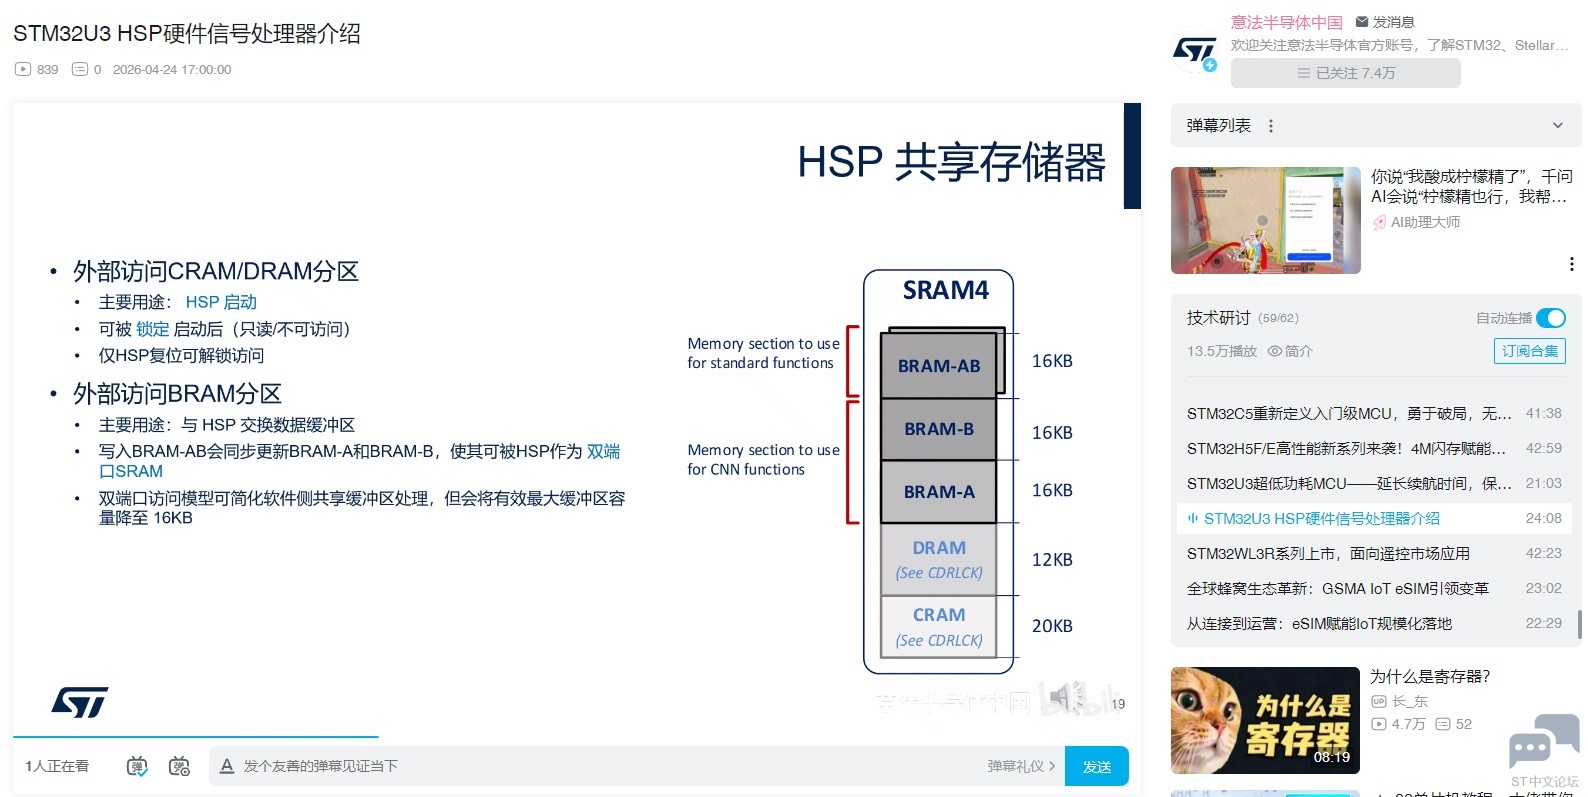The image size is (1588, 797).
Task: Click the 技术研讨 collection title
Action: click(1218, 318)
